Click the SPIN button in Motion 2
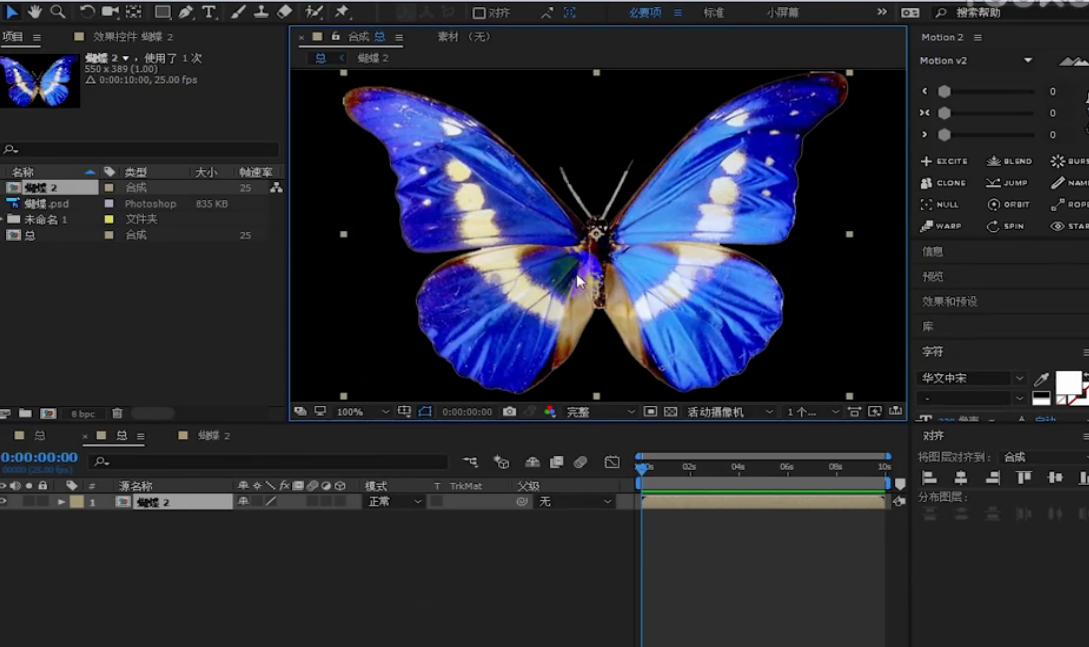The width and height of the screenshot is (1089, 647). [1006, 226]
